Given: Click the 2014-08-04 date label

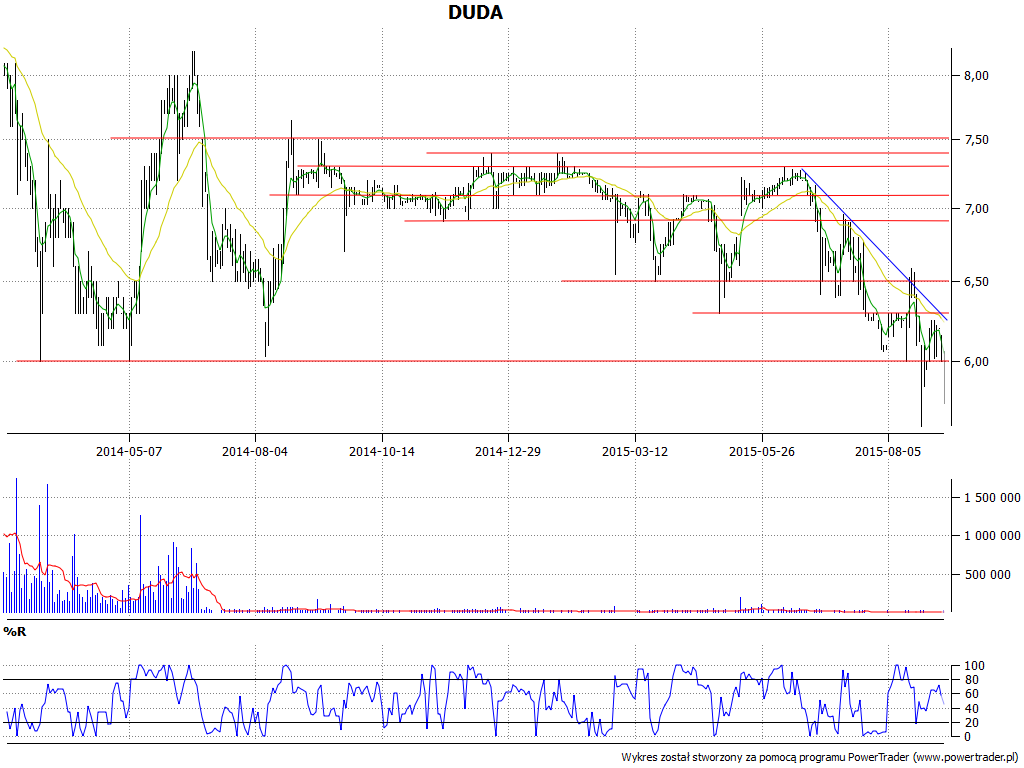Looking at the screenshot, I should 255,451.
